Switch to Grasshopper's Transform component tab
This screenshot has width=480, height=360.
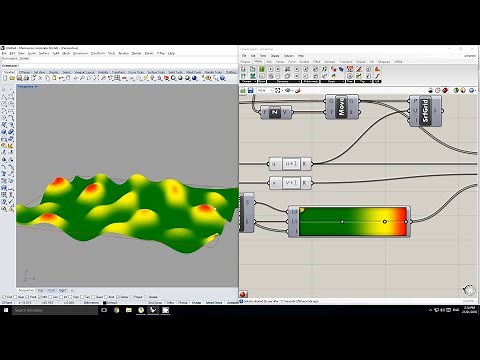[346, 62]
